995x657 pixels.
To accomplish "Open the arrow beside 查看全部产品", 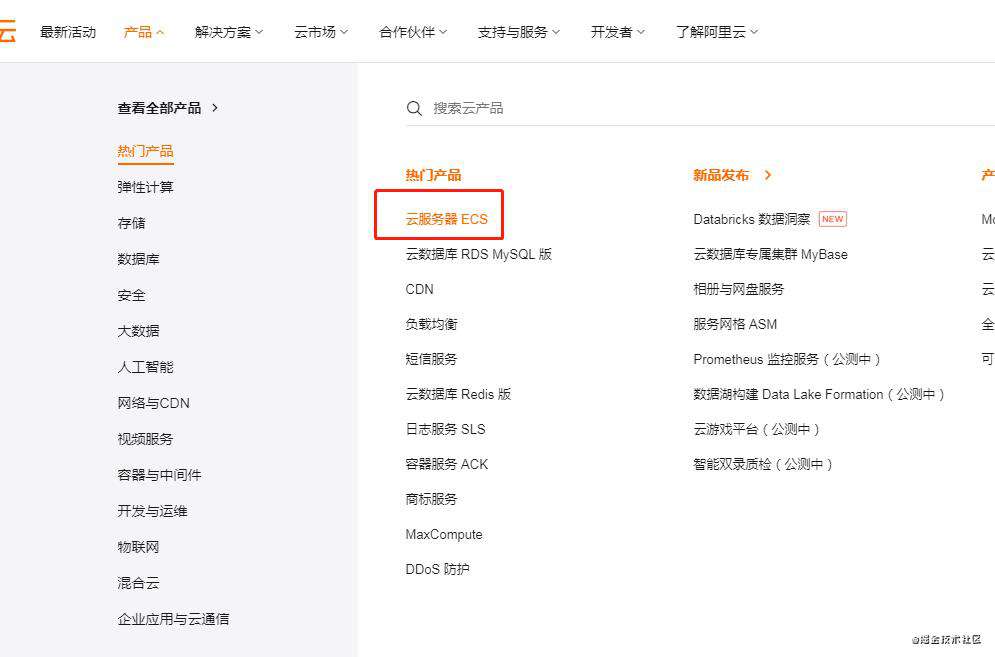I will [x=215, y=108].
